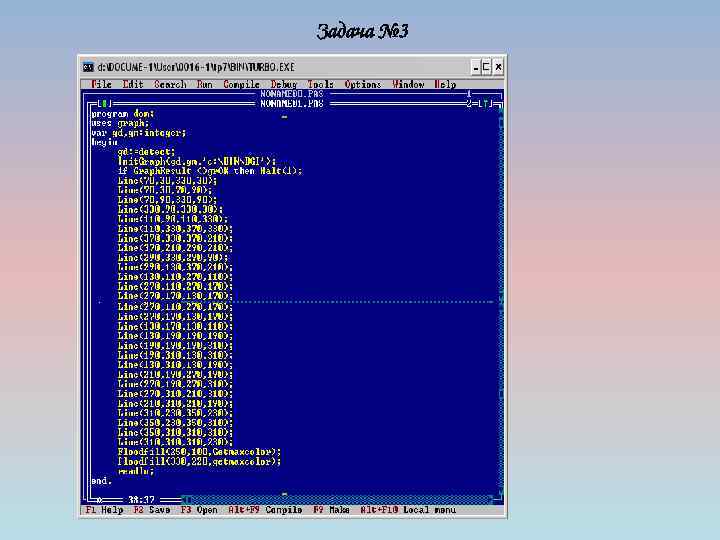Open the Debug menu

point(284,84)
